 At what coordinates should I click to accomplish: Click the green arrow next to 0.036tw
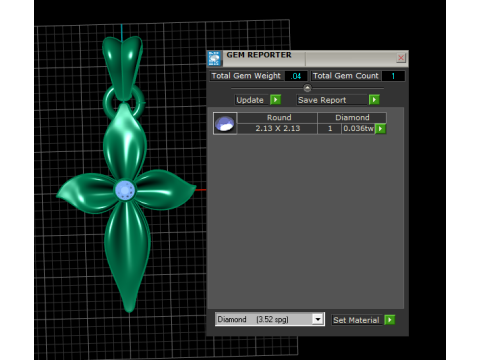tap(380, 129)
